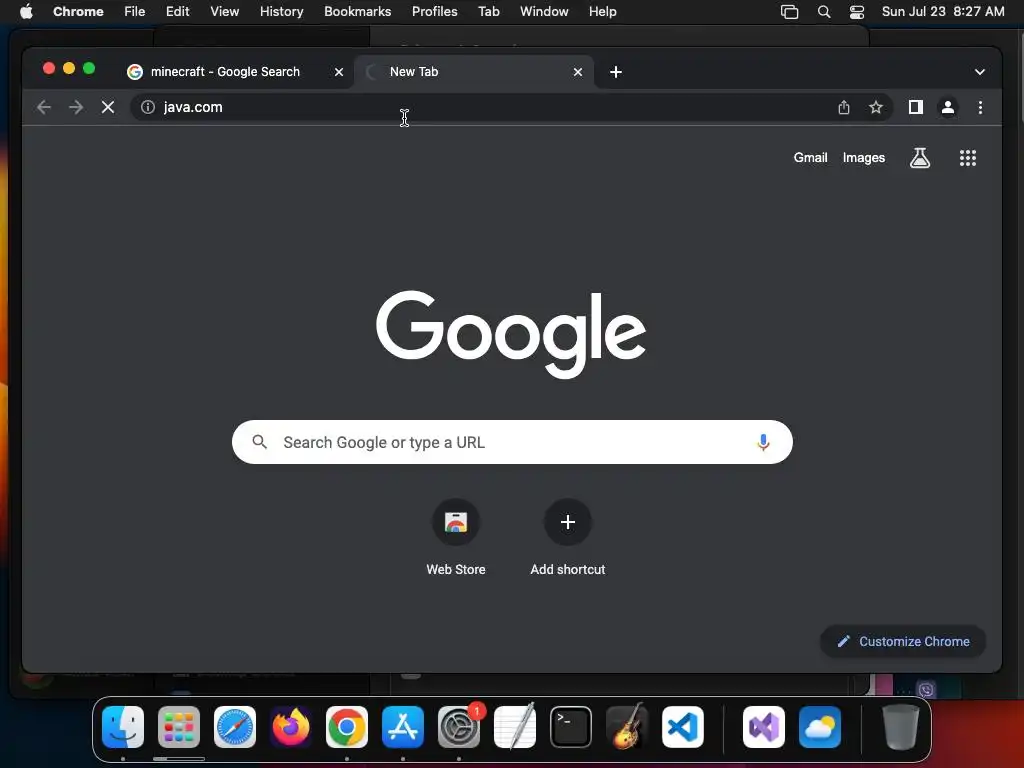Click the Google logo

pyautogui.click(x=511, y=334)
